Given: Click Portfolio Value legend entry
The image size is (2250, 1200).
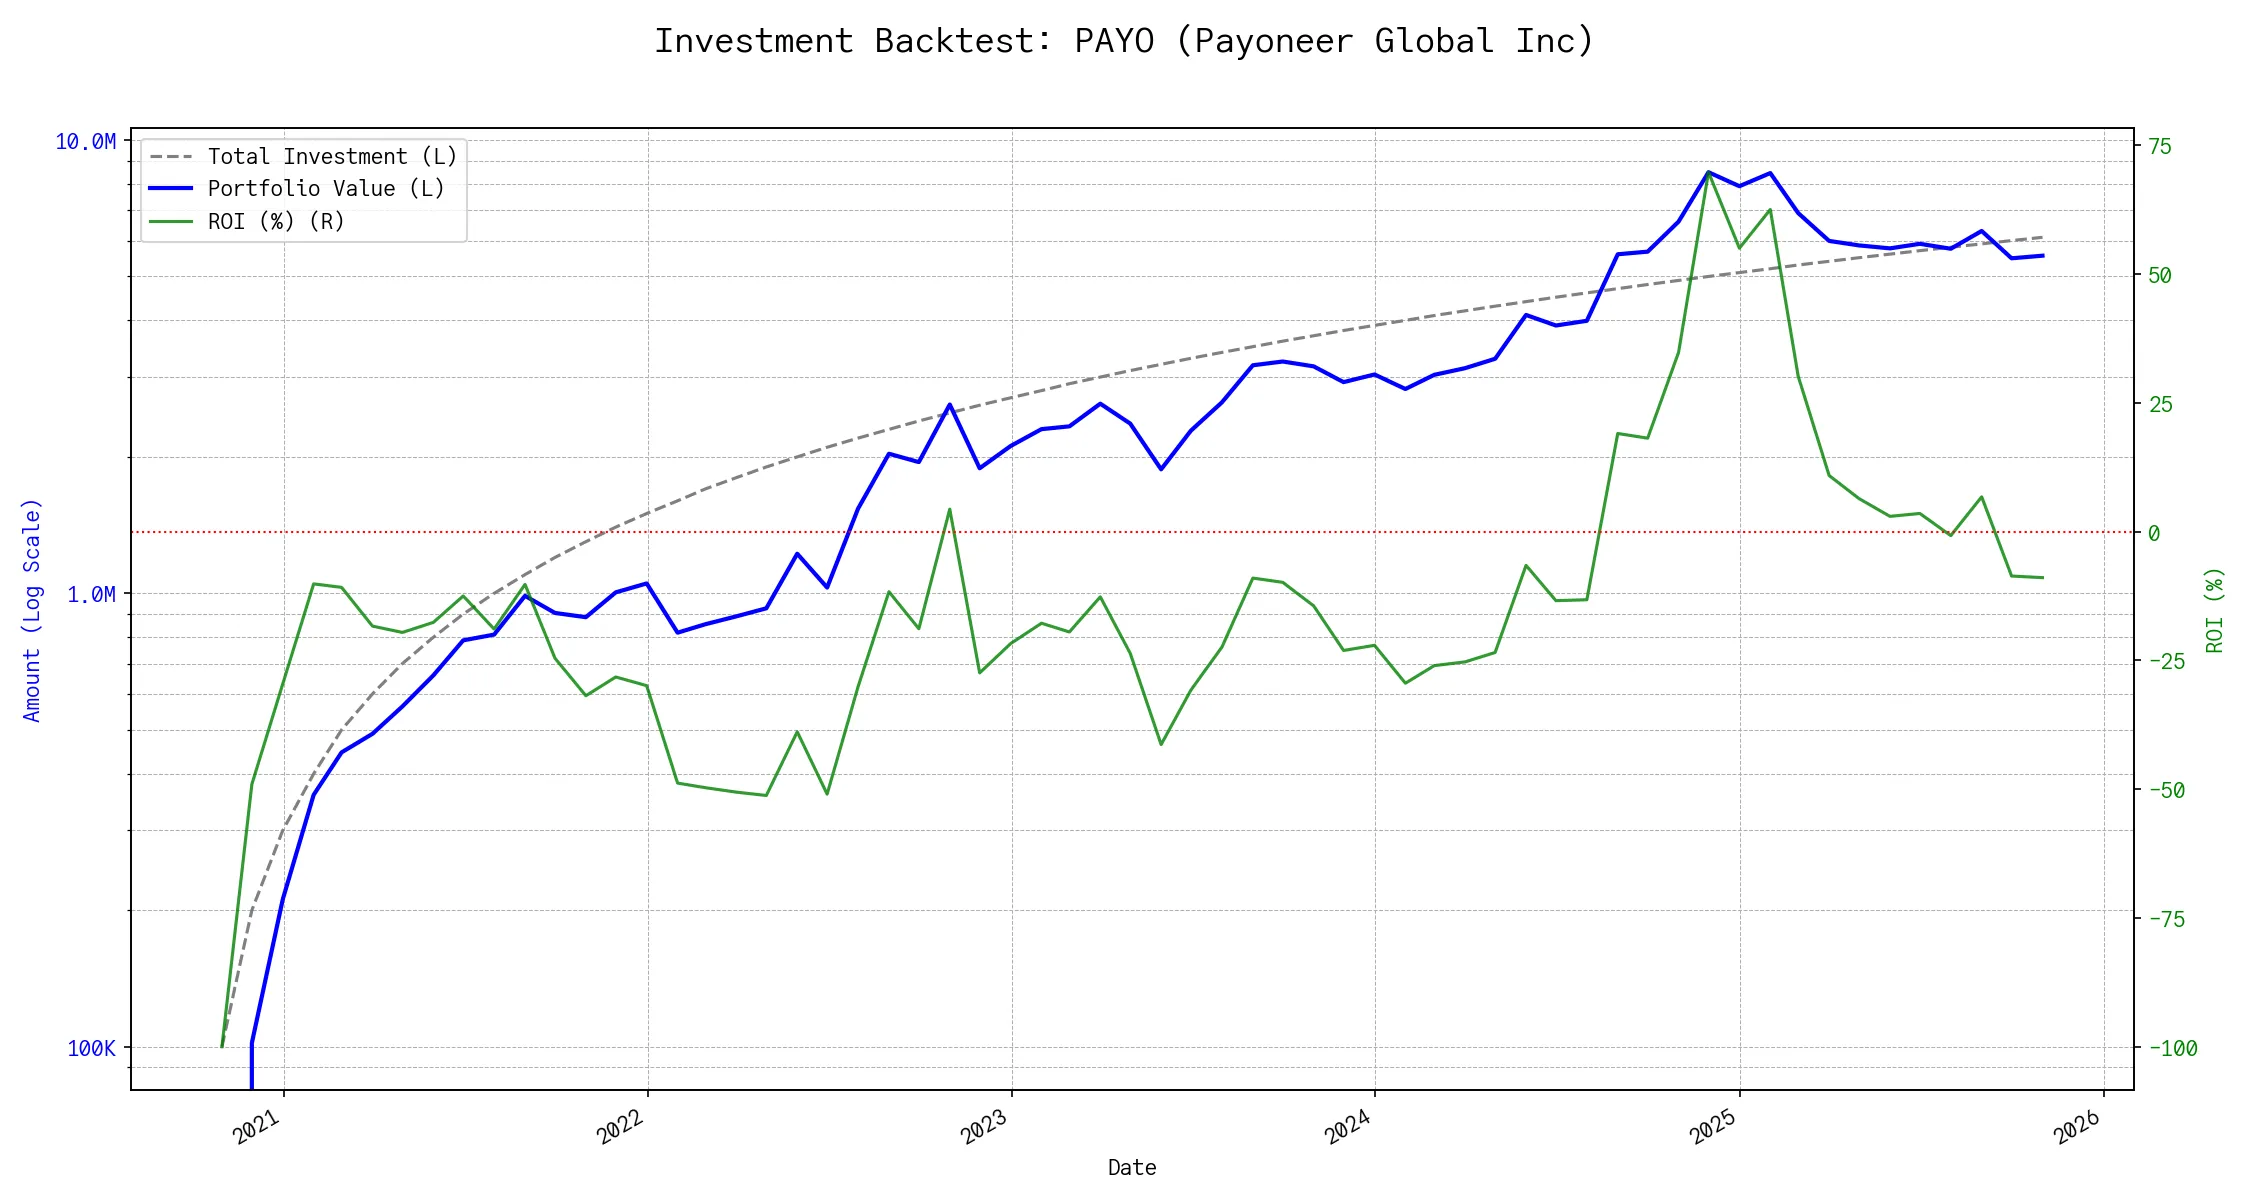Looking at the screenshot, I should tap(325, 189).
